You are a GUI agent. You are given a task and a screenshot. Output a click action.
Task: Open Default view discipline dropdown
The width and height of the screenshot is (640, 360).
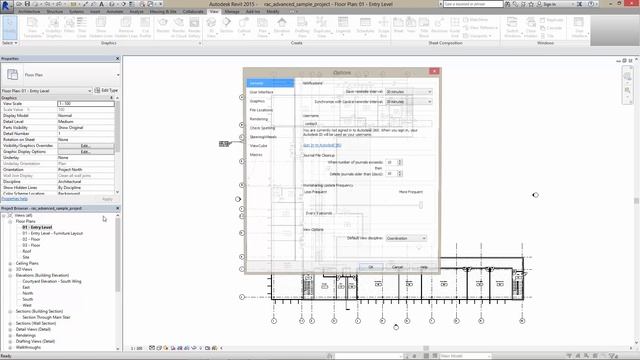click(406, 238)
